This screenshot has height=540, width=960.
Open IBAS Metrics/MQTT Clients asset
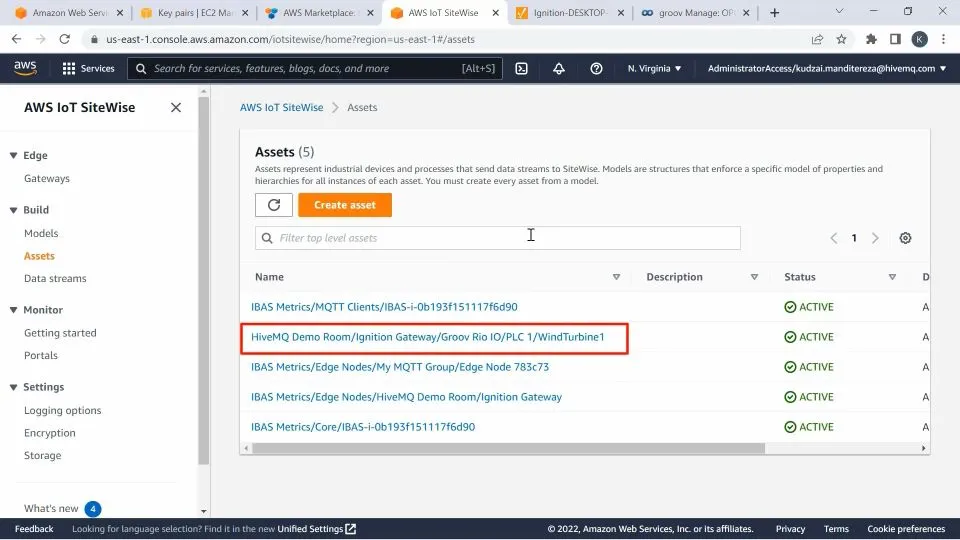[384, 307]
